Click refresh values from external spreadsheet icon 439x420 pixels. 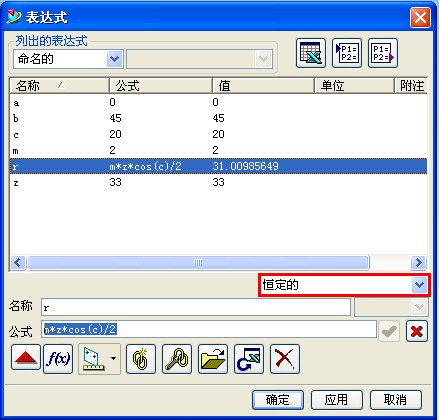click(249, 359)
